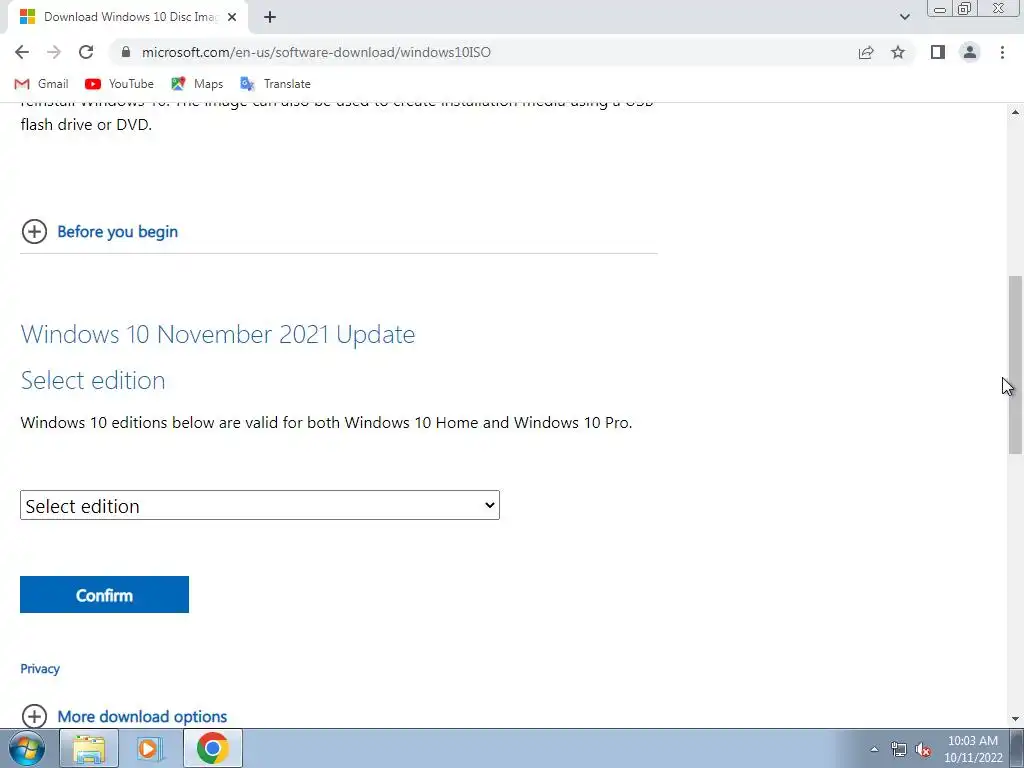Show hidden system tray icons
Screen dimensions: 1024x768
874,749
